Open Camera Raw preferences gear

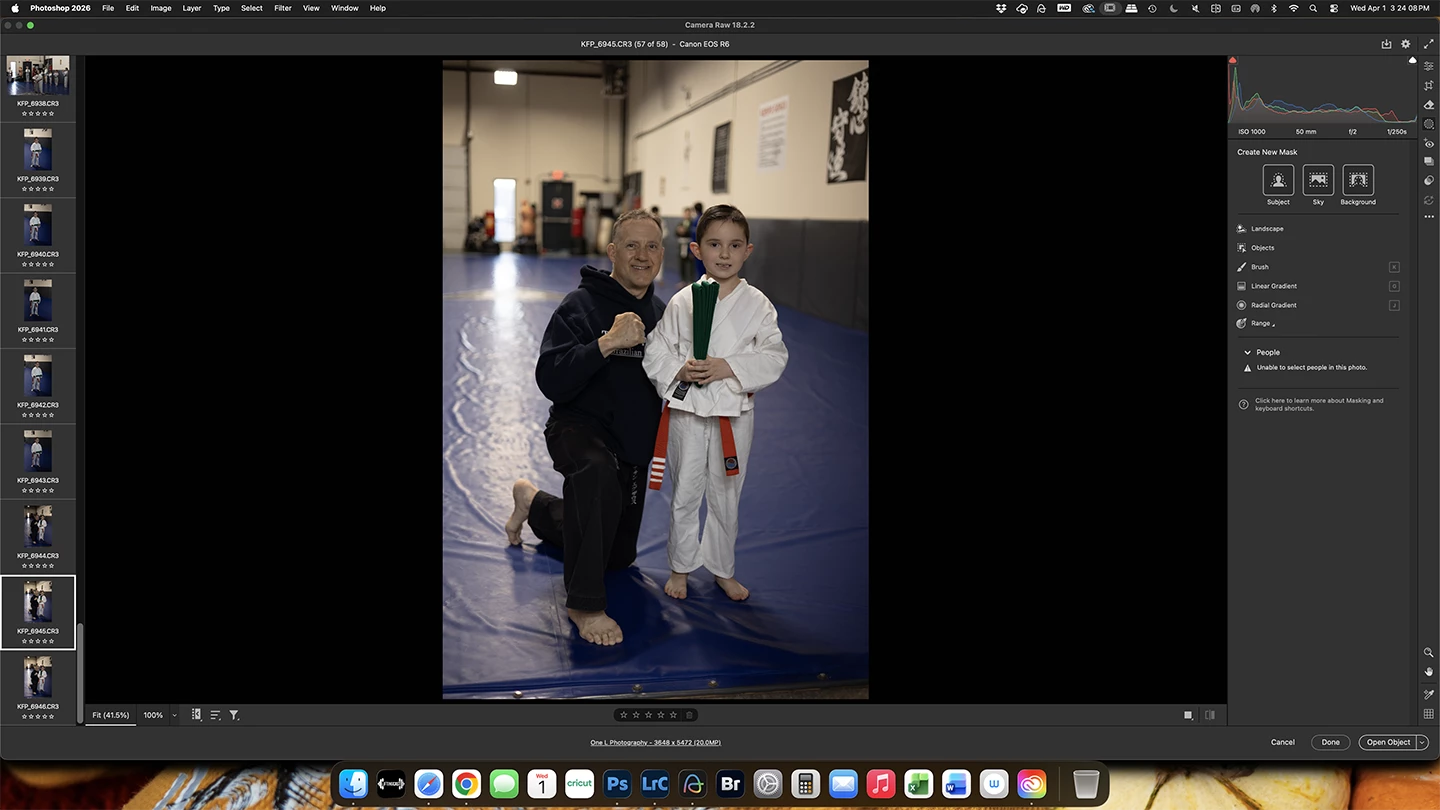click(x=1405, y=44)
